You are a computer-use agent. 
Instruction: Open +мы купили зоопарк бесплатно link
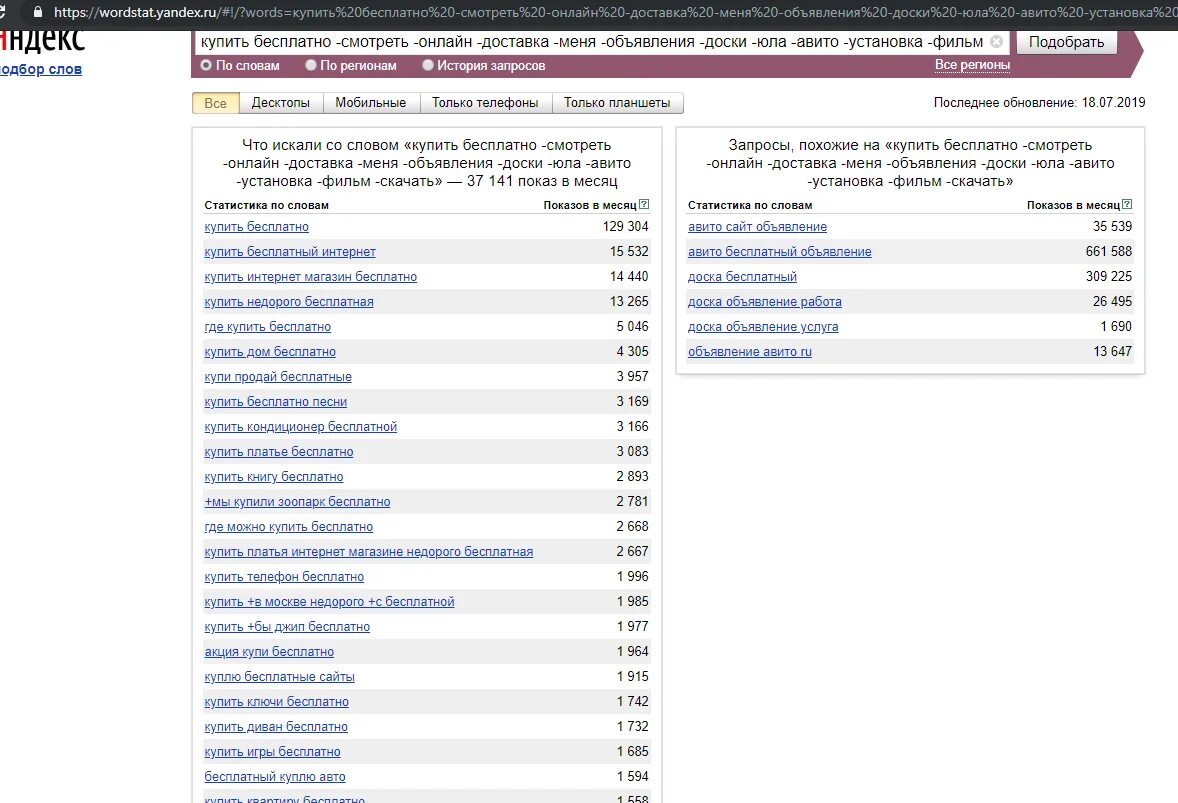pyautogui.click(x=298, y=502)
